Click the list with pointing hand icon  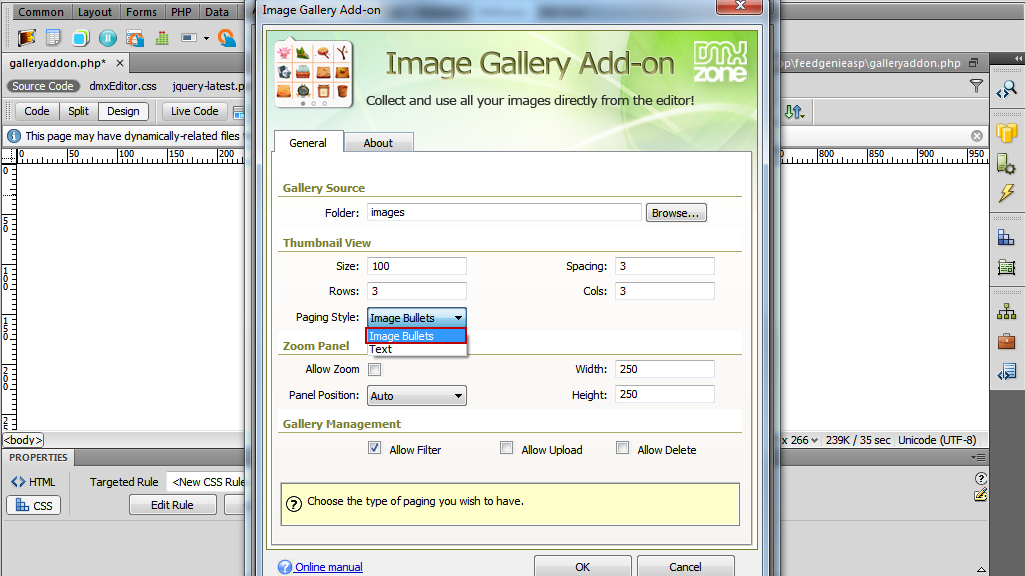click(135, 38)
